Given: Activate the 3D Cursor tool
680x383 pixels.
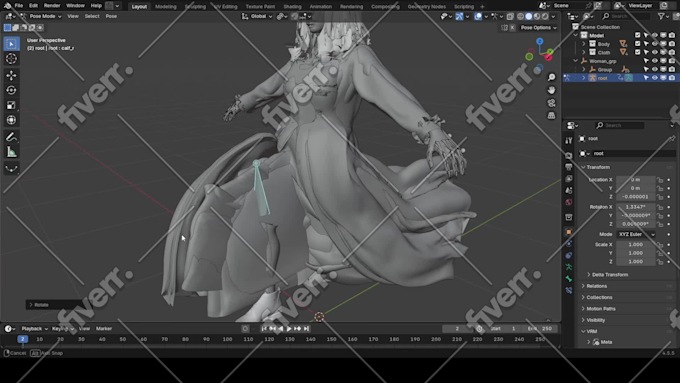Looking at the screenshot, I should [11, 59].
